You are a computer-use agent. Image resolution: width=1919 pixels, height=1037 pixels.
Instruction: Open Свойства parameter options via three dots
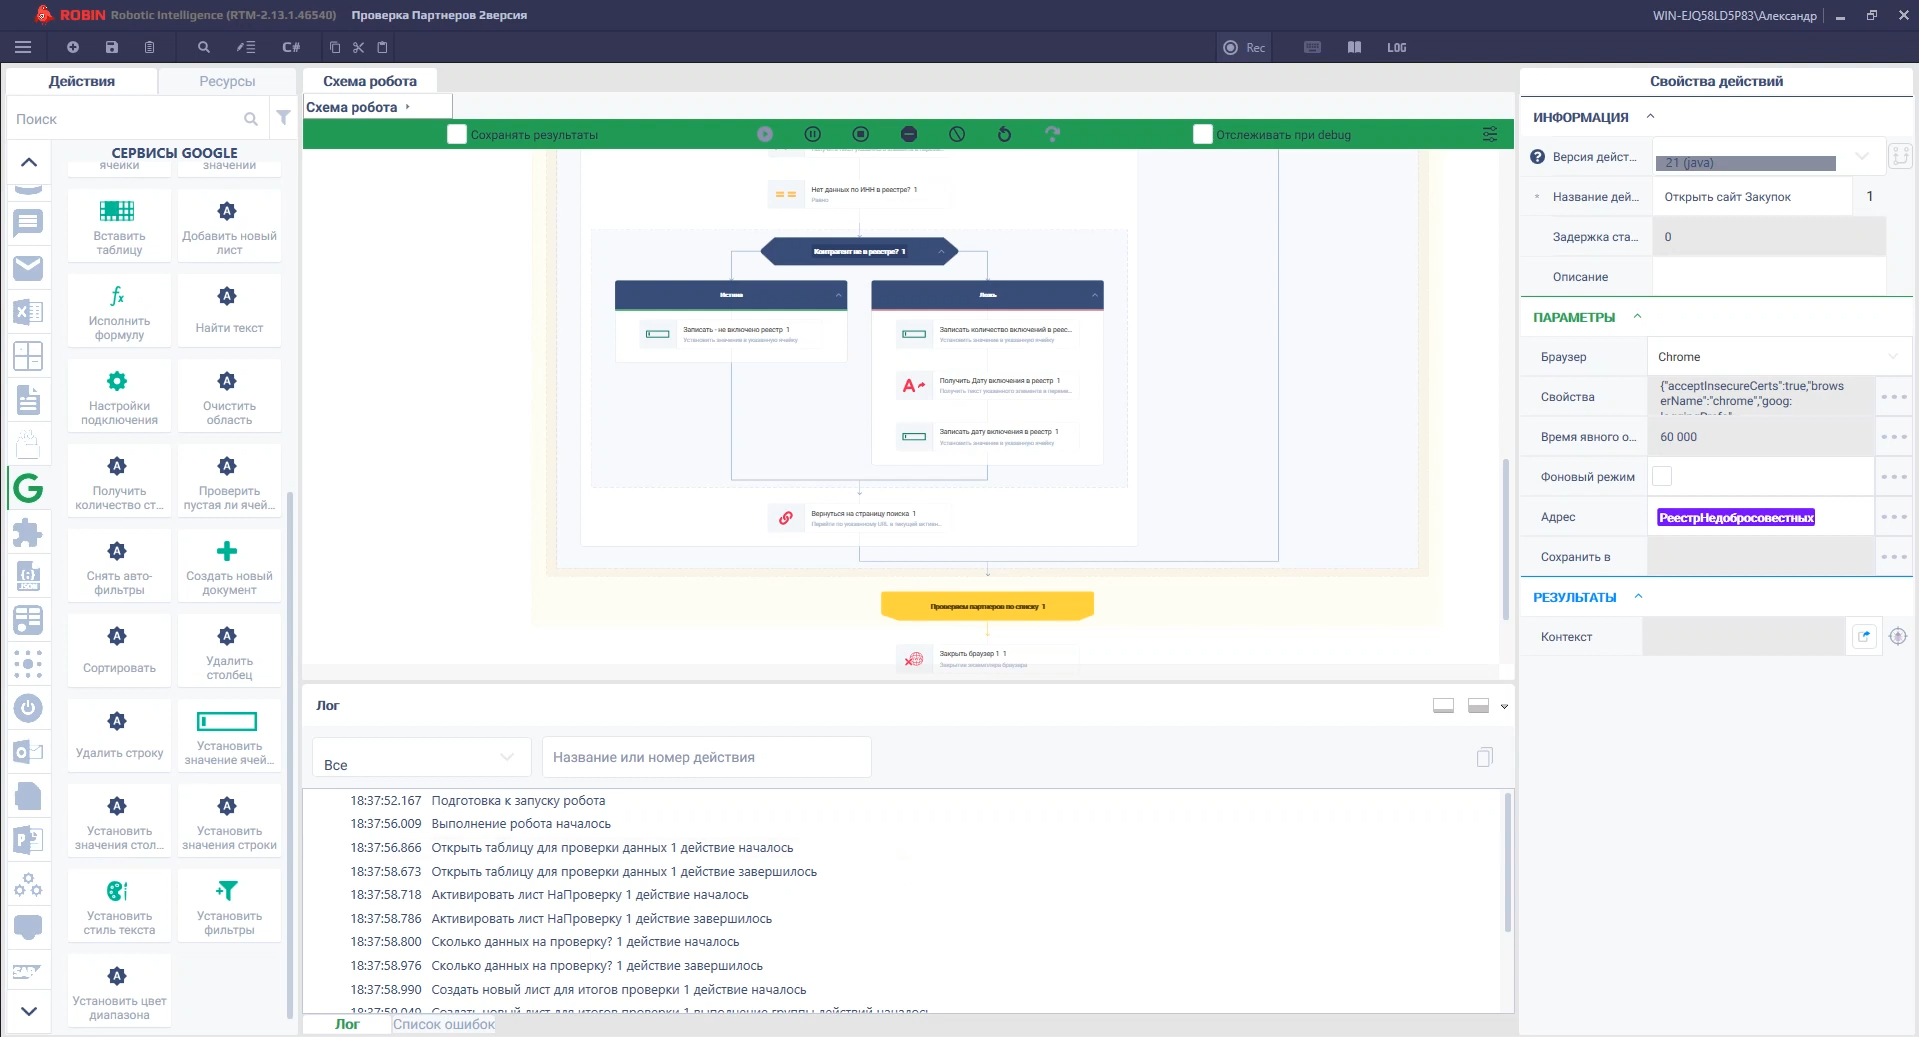click(1893, 397)
